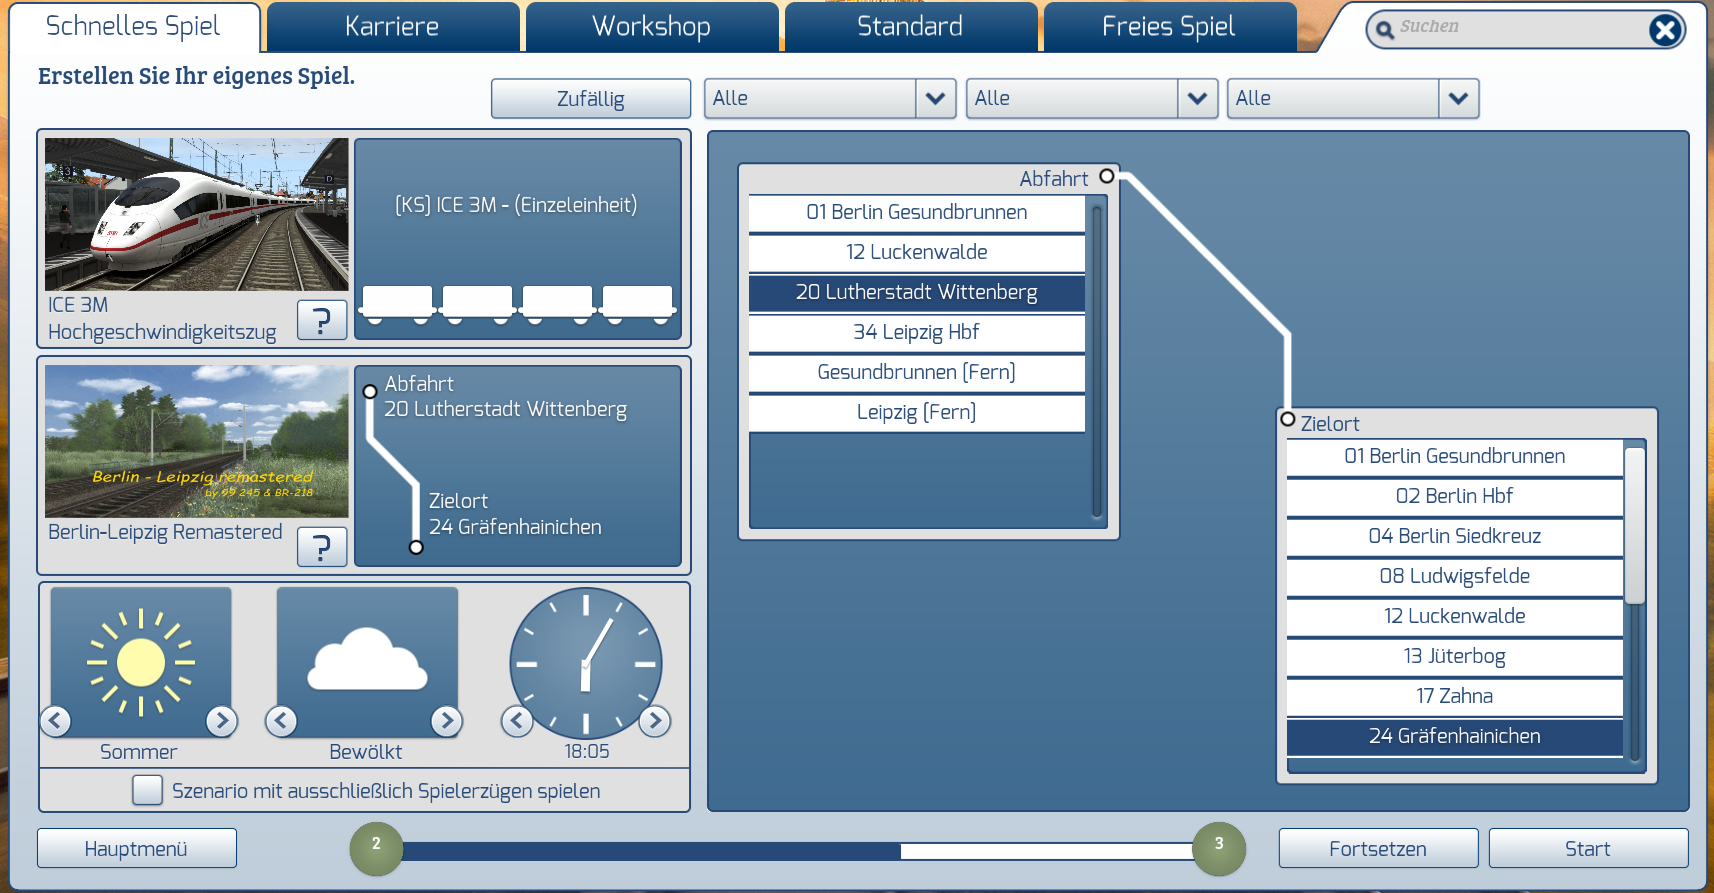Clear the search box with the X icon
The width and height of the screenshot is (1714, 893).
1665,30
